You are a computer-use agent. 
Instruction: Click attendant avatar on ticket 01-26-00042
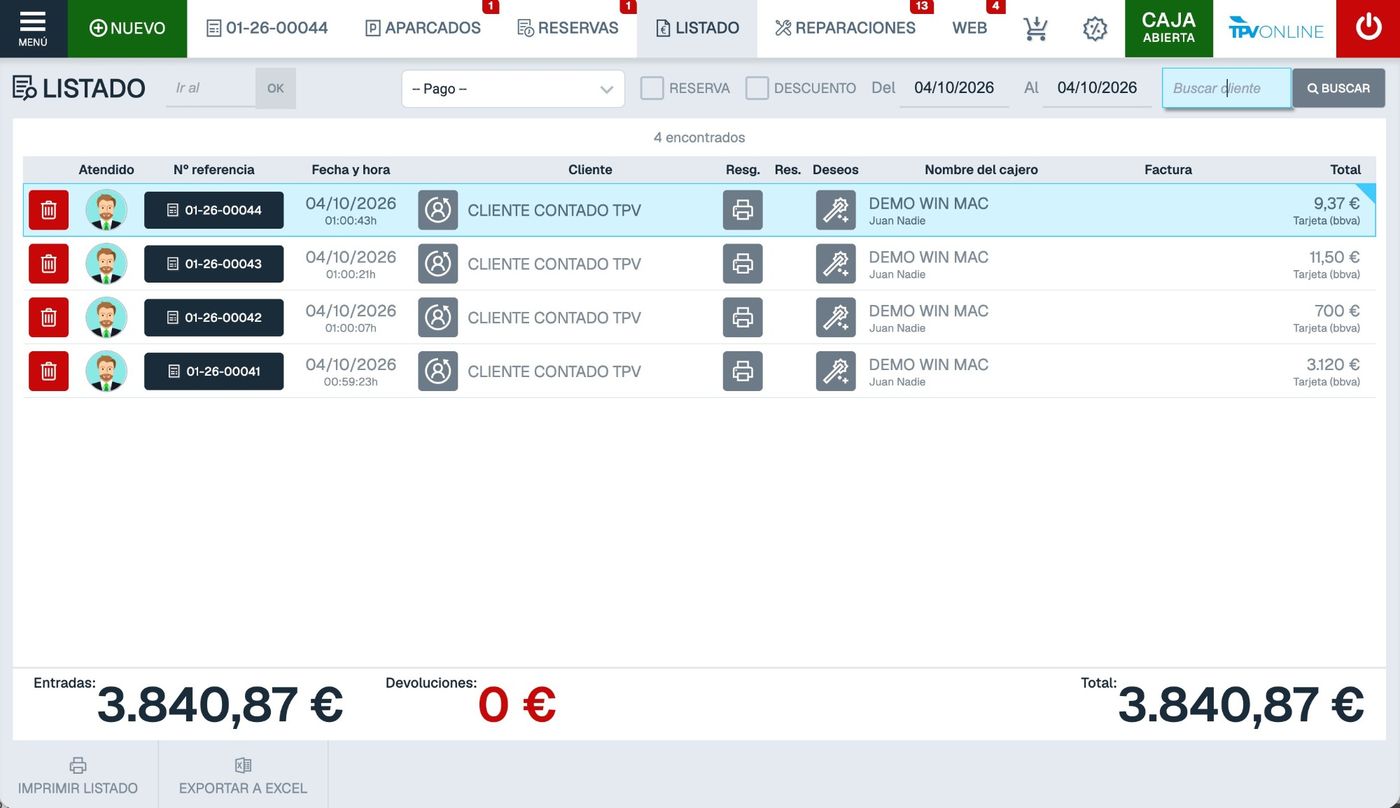106,318
